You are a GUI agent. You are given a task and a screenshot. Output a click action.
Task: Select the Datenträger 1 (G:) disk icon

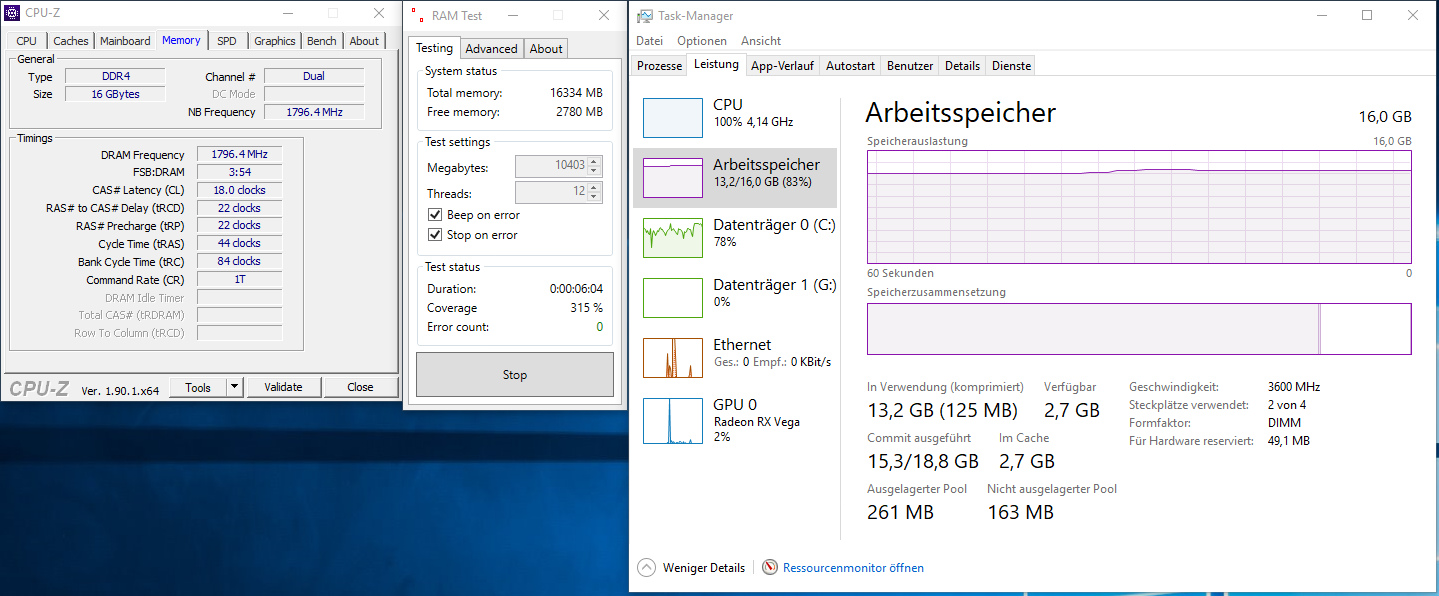(671, 297)
